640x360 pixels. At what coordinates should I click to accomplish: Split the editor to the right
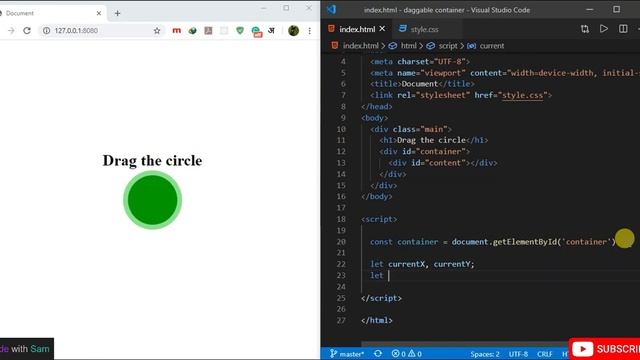[x=623, y=29]
